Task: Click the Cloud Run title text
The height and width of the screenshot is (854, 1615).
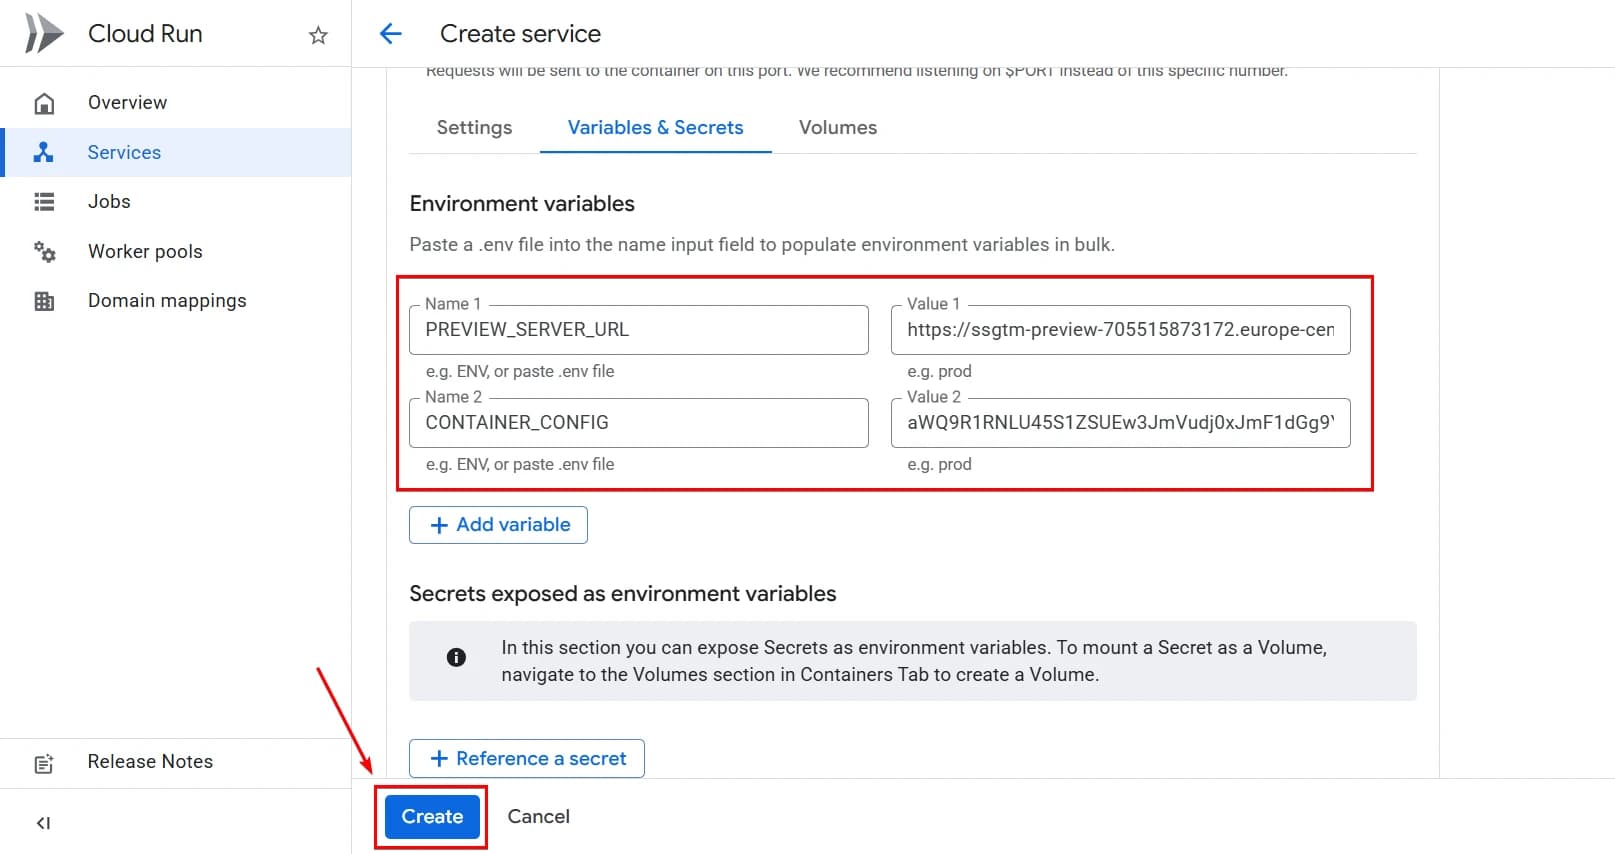Action: pos(145,34)
